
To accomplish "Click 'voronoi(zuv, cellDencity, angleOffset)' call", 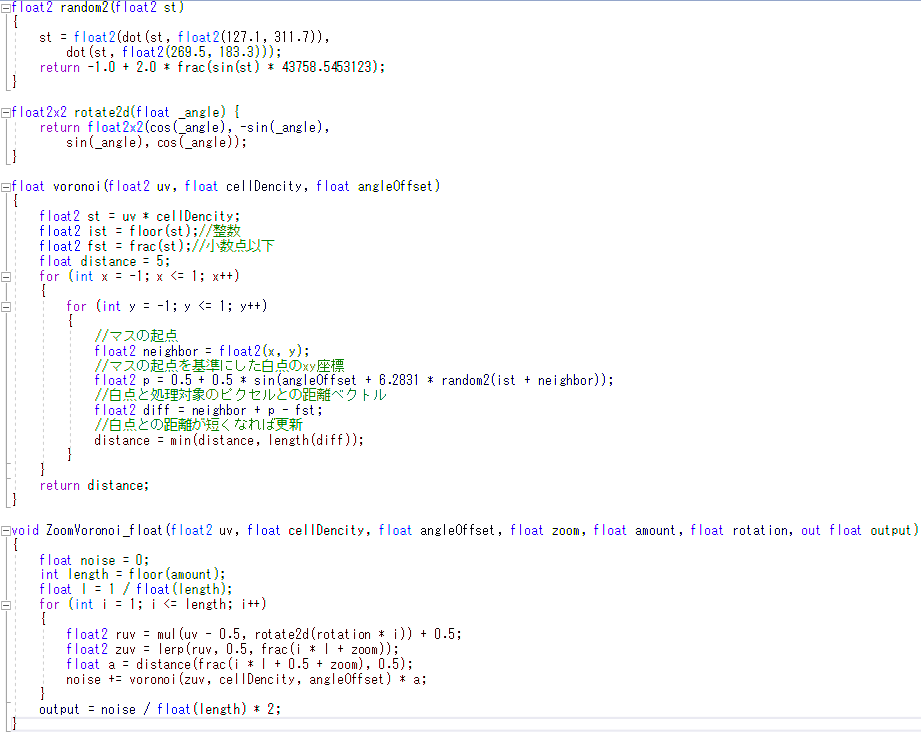I will point(260,680).
